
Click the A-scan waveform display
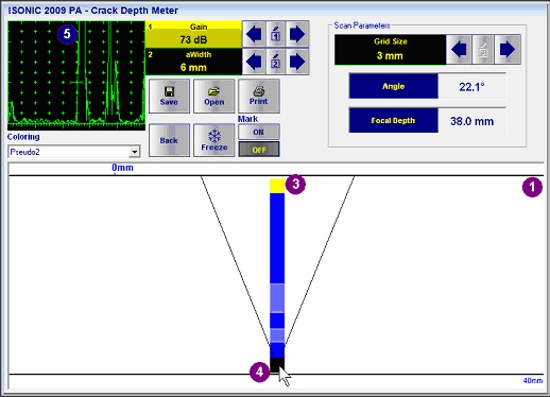(76, 75)
